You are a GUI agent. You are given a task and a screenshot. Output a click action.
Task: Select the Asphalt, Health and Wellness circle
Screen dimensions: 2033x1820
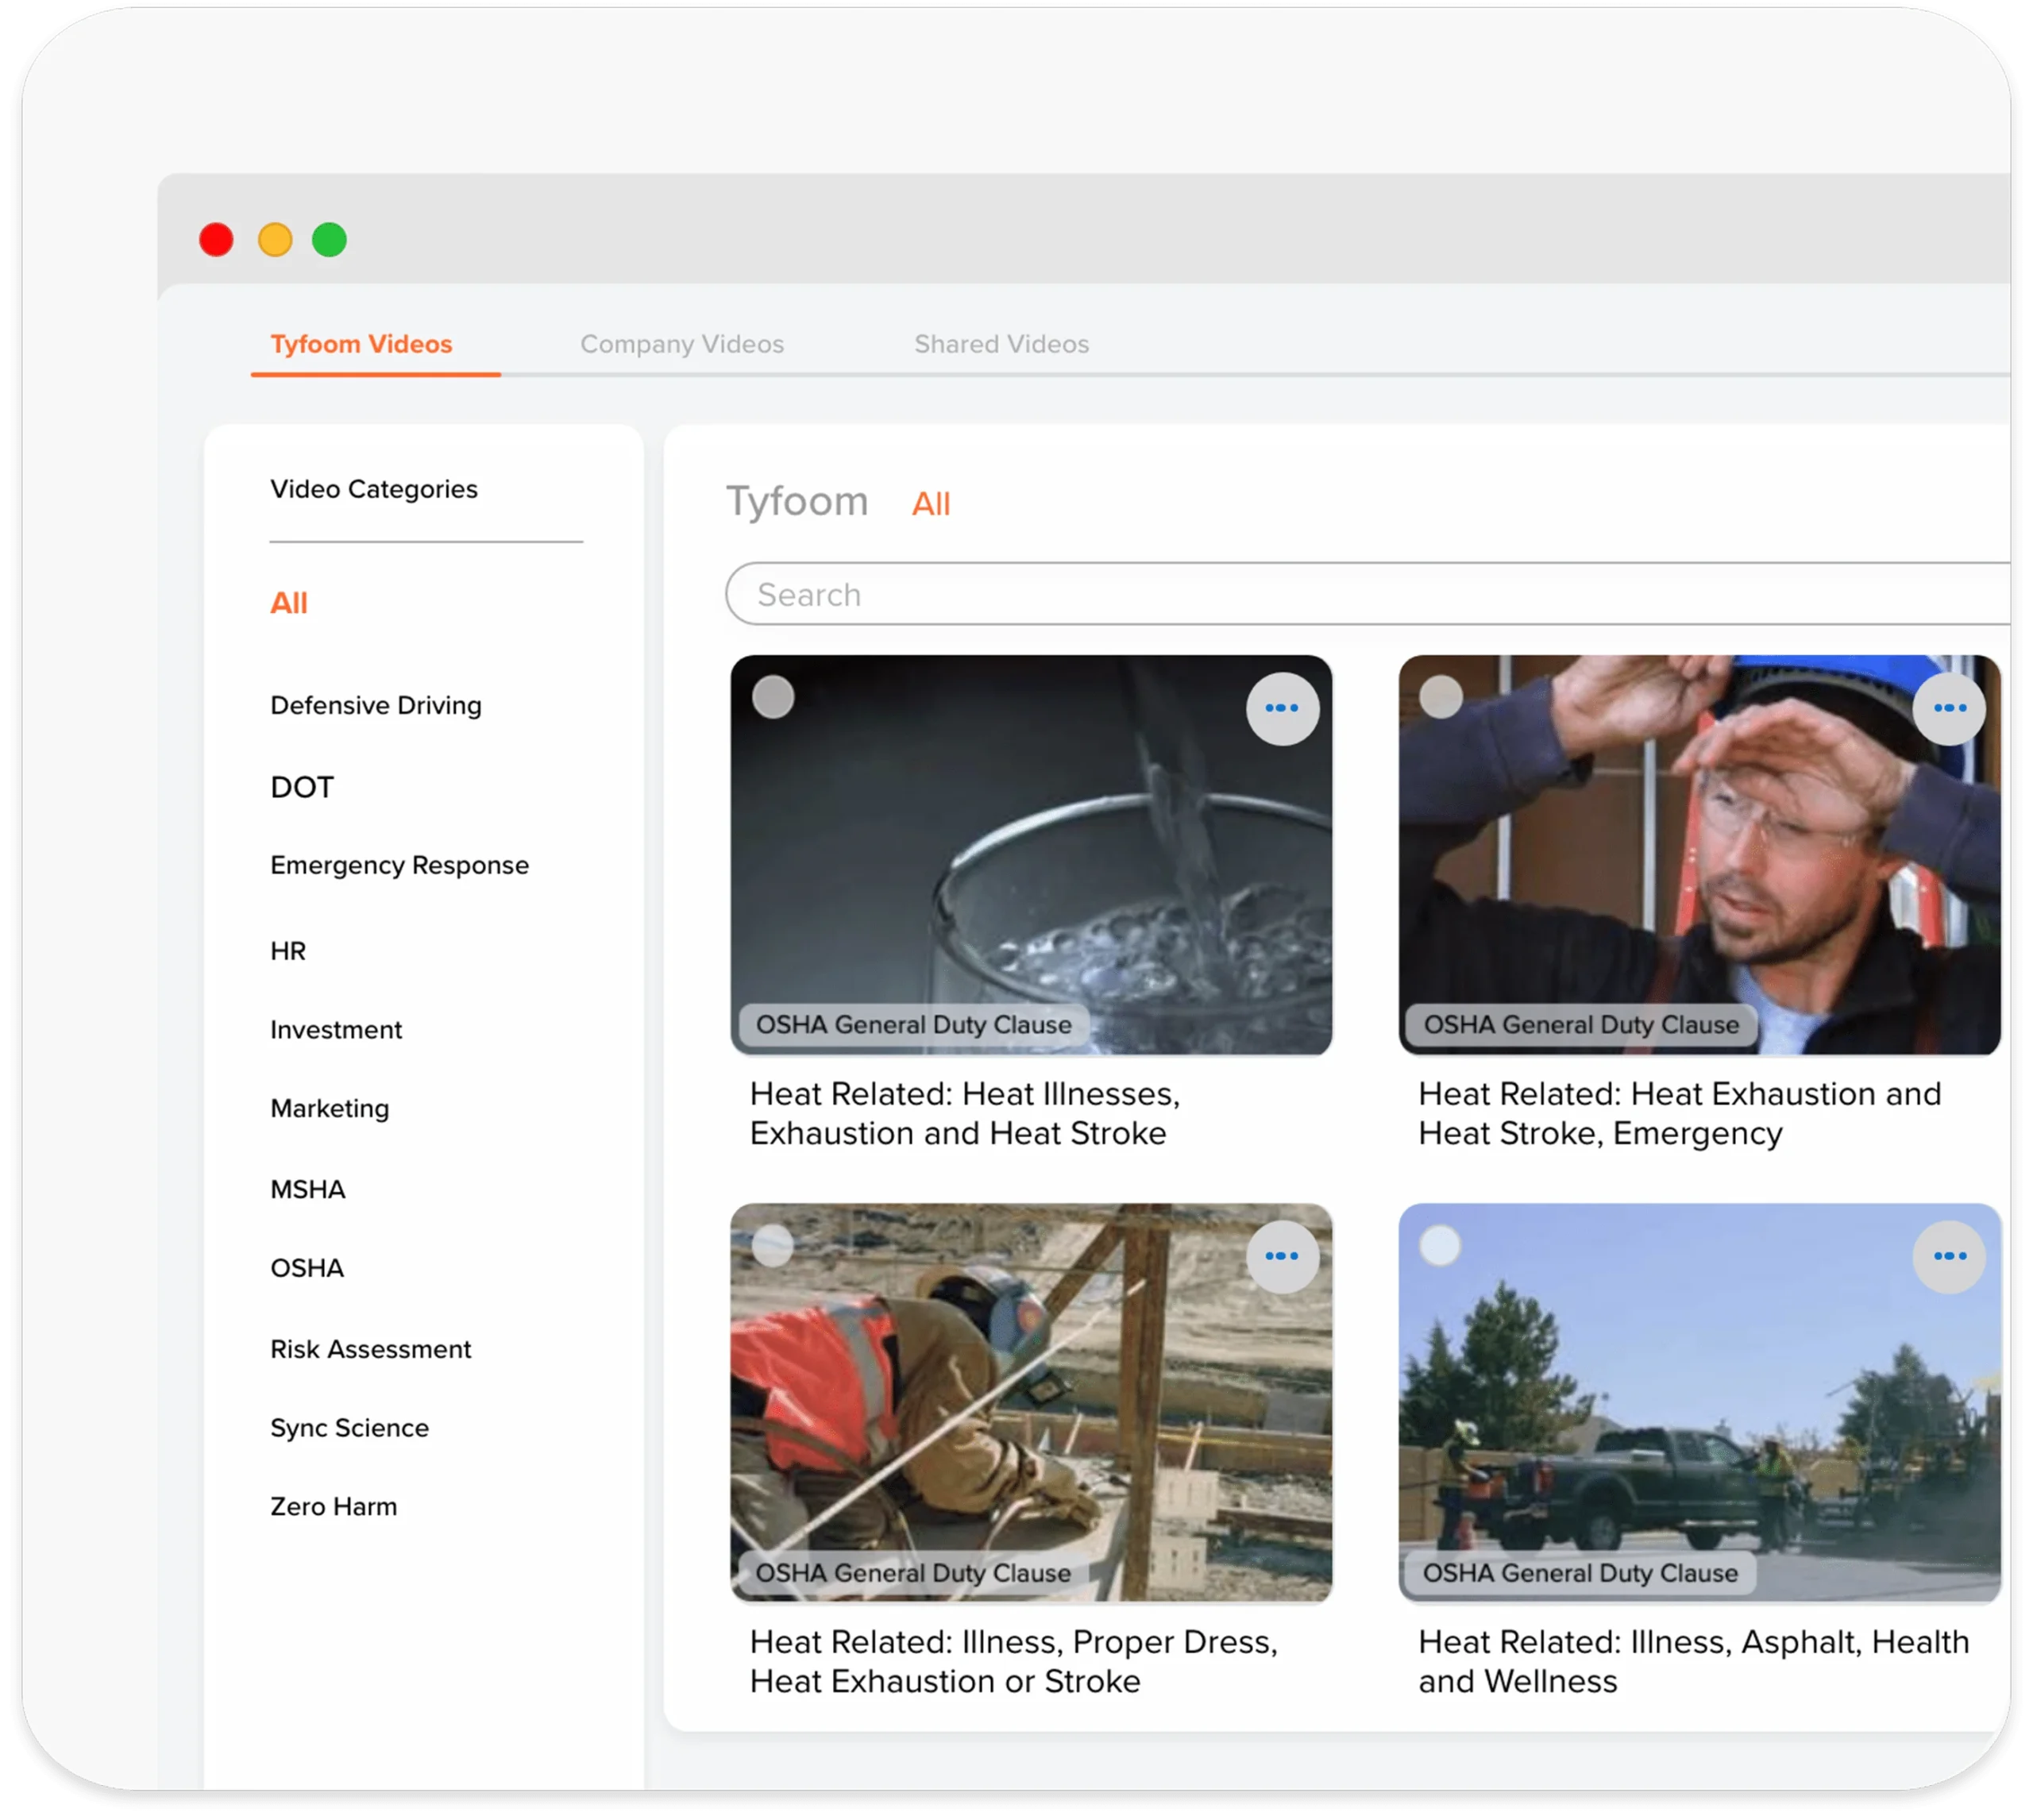click(x=1441, y=1246)
